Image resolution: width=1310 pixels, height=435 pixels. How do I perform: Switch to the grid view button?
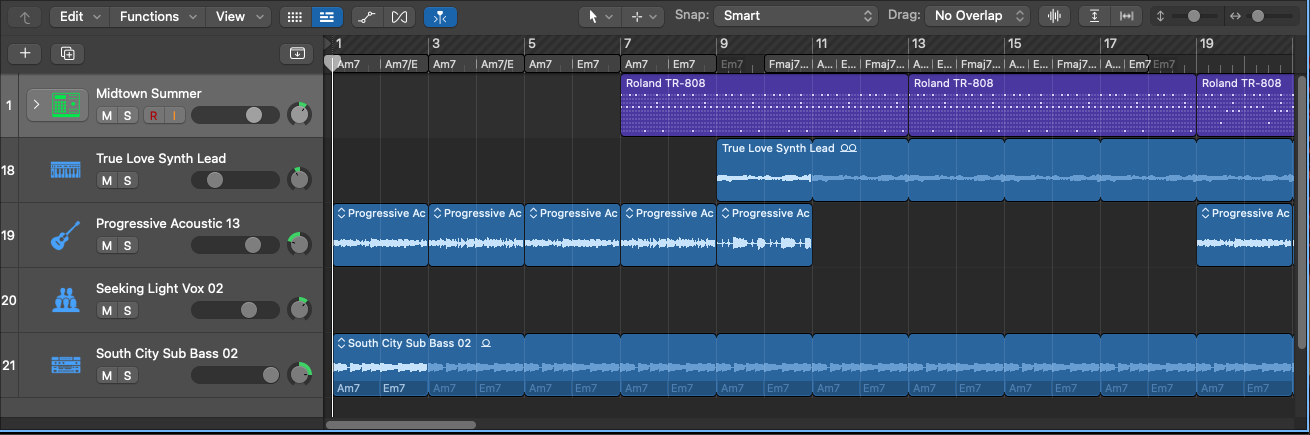coord(294,17)
